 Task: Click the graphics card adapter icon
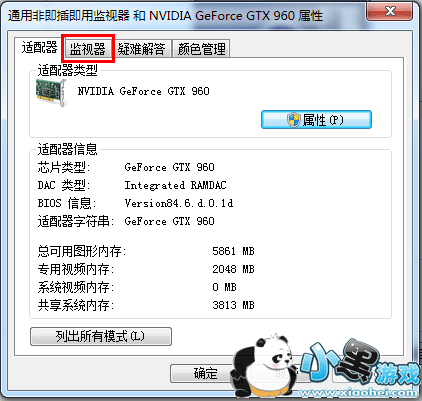(x=51, y=93)
